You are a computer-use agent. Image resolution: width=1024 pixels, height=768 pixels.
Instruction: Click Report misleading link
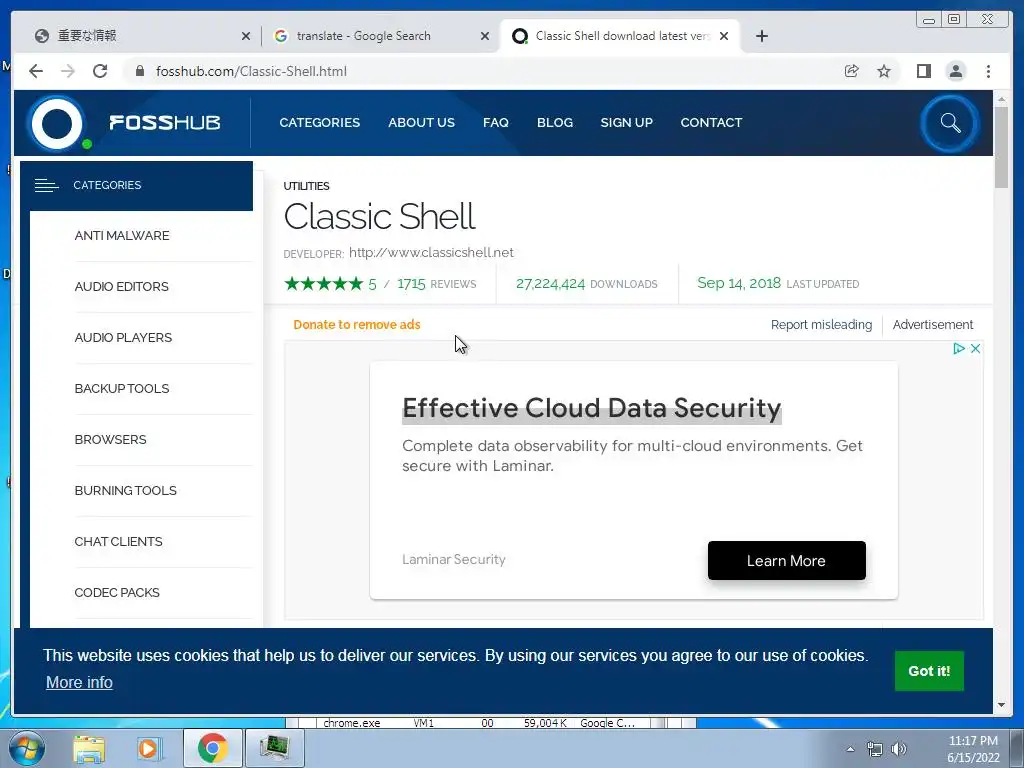point(821,325)
